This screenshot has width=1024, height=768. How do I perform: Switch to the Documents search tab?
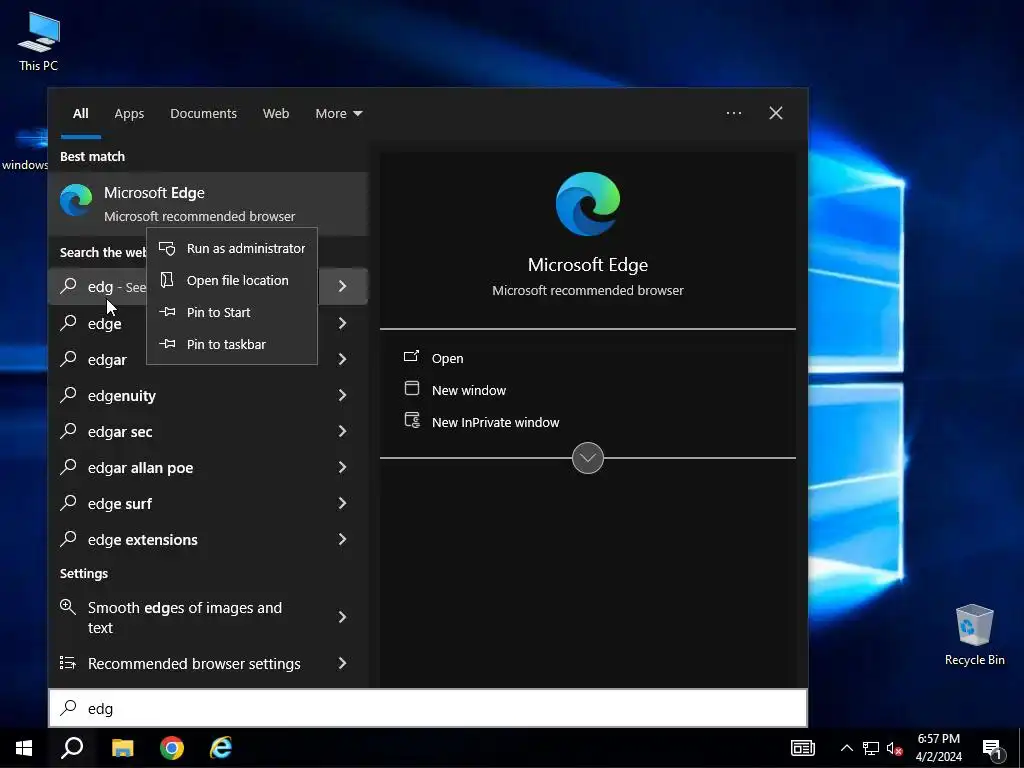(203, 114)
